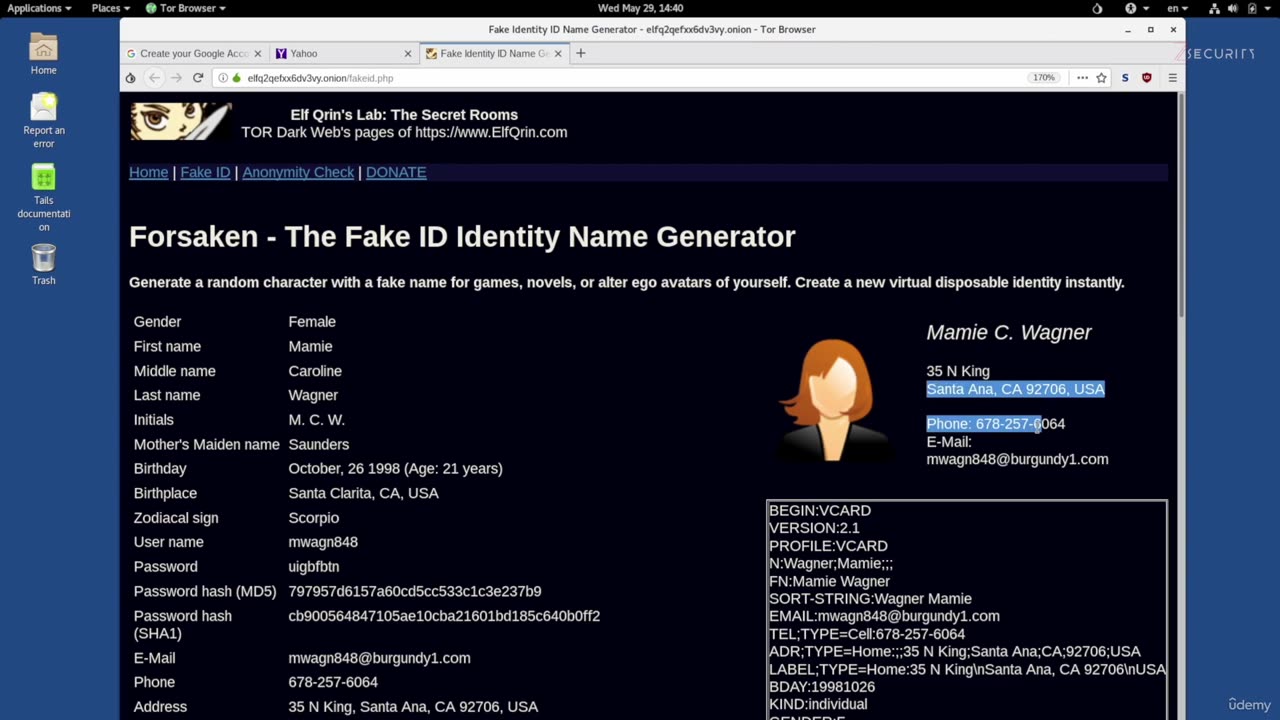Open a new browser tab
1280x720 pixels.
pyautogui.click(x=580, y=53)
